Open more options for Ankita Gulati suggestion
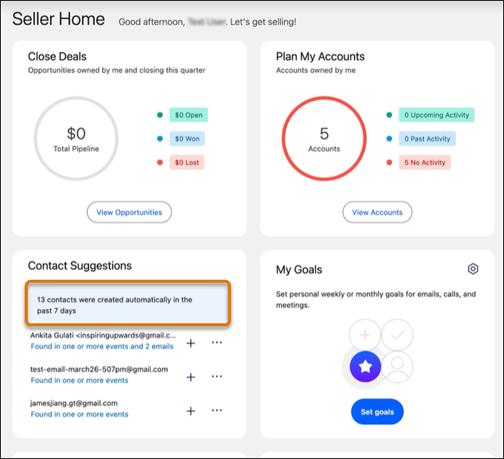The width and height of the screenshot is (504, 459). click(217, 342)
